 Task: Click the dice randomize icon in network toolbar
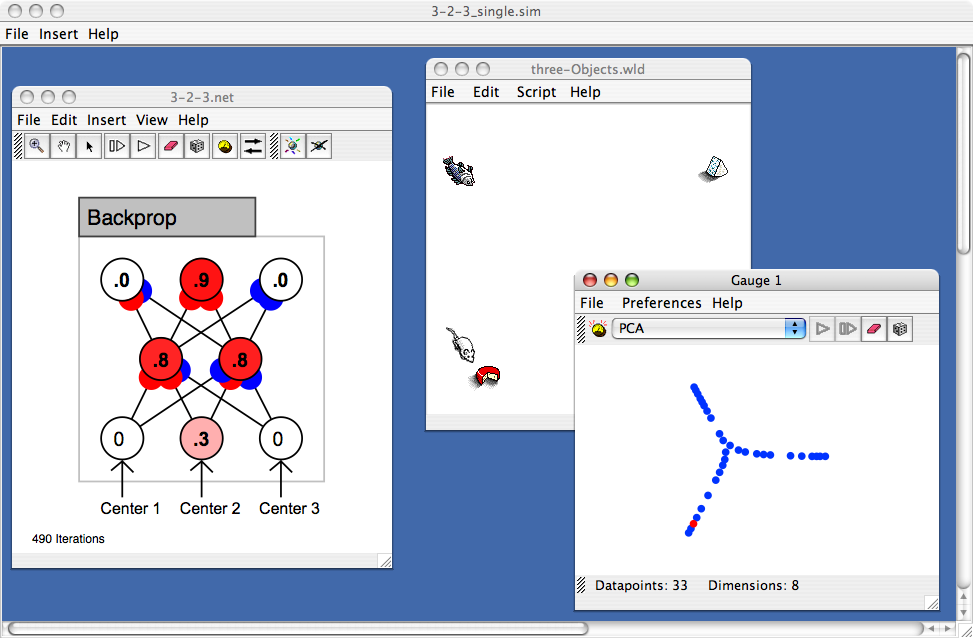[x=198, y=146]
